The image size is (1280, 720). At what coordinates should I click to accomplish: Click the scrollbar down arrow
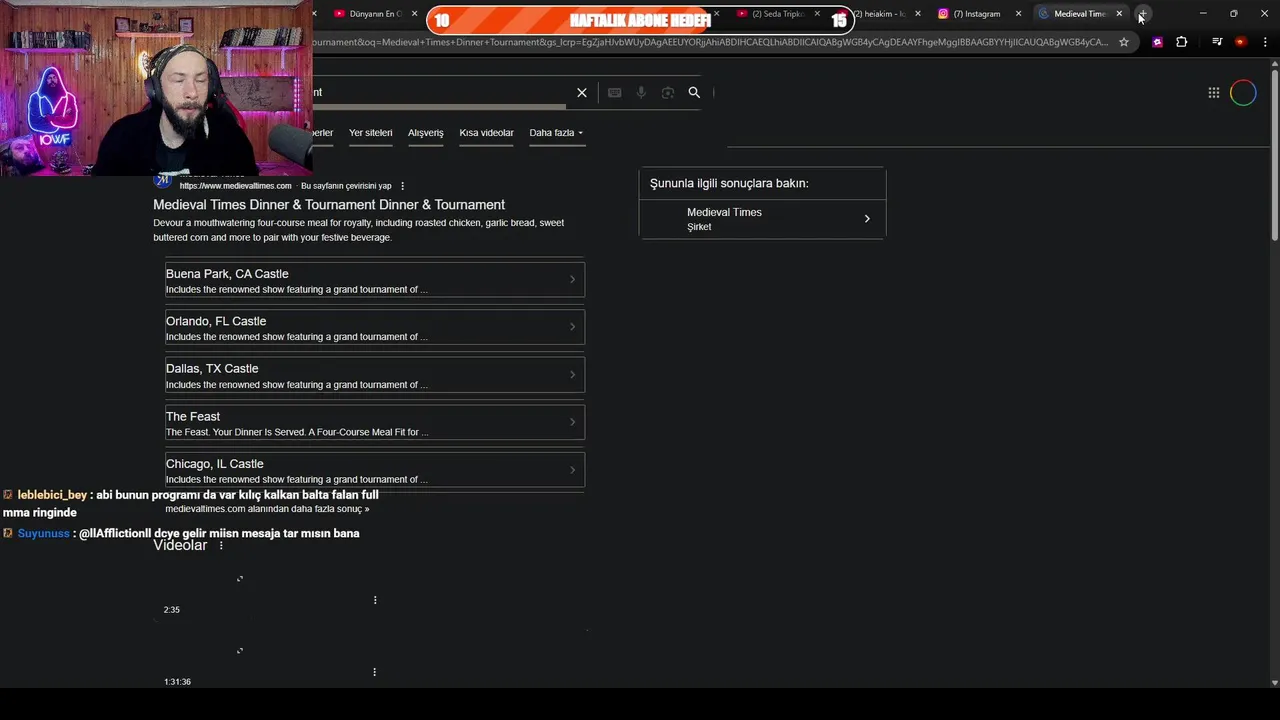[1274, 682]
